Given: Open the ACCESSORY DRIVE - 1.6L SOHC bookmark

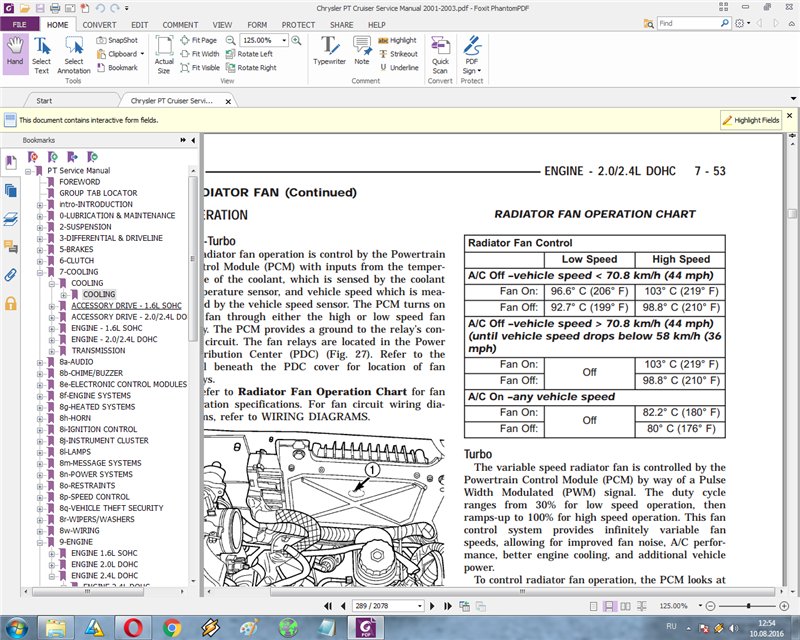Looking at the screenshot, I should (126, 306).
